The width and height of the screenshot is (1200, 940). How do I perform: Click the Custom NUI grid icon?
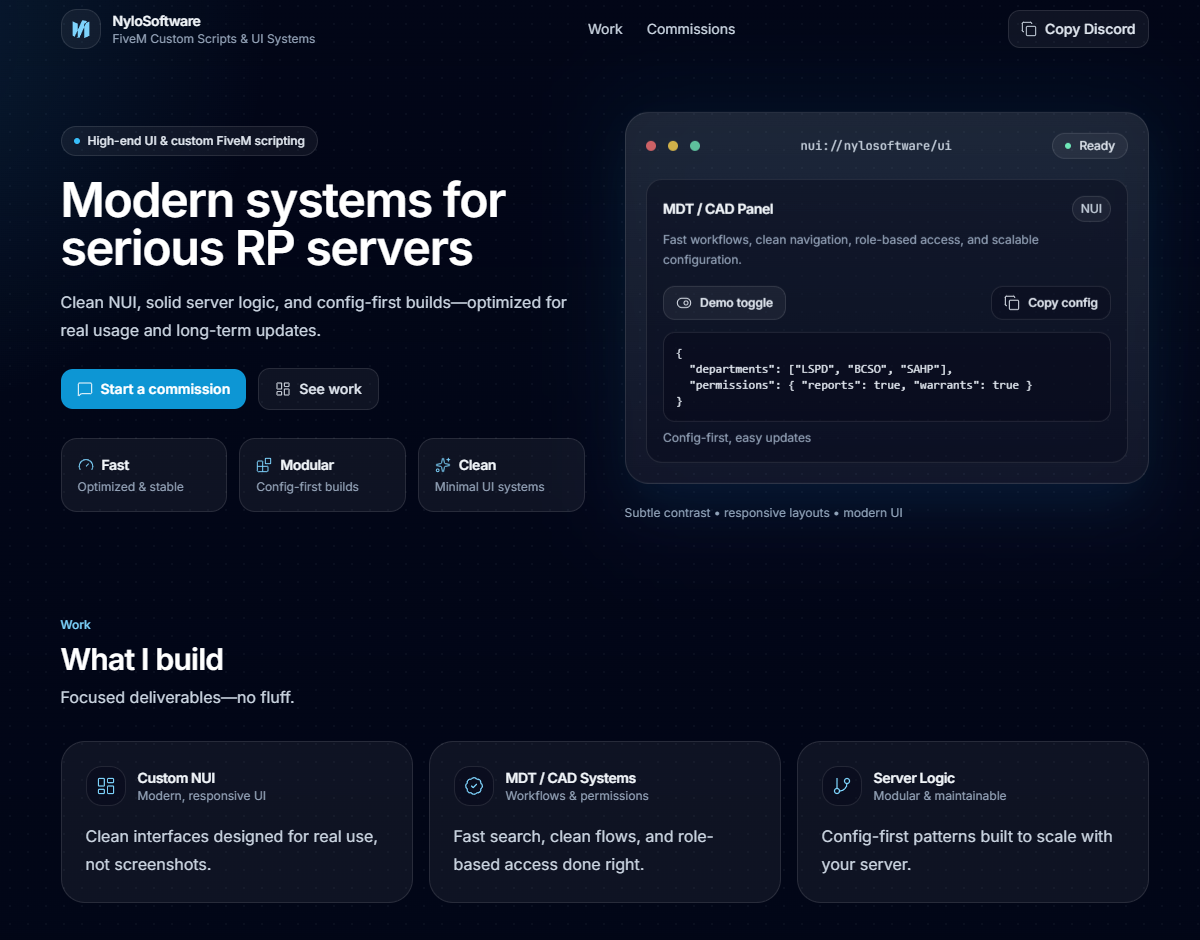tap(106, 786)
